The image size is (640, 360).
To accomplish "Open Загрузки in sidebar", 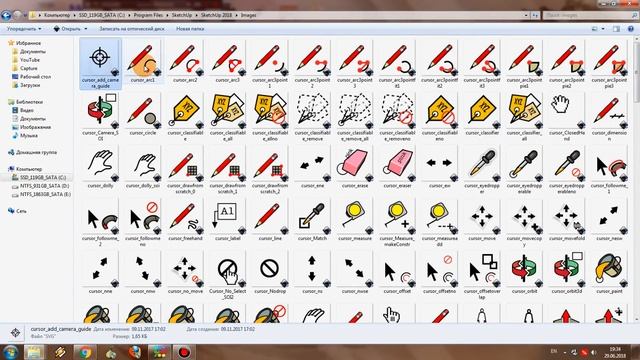I will (26, 85).
